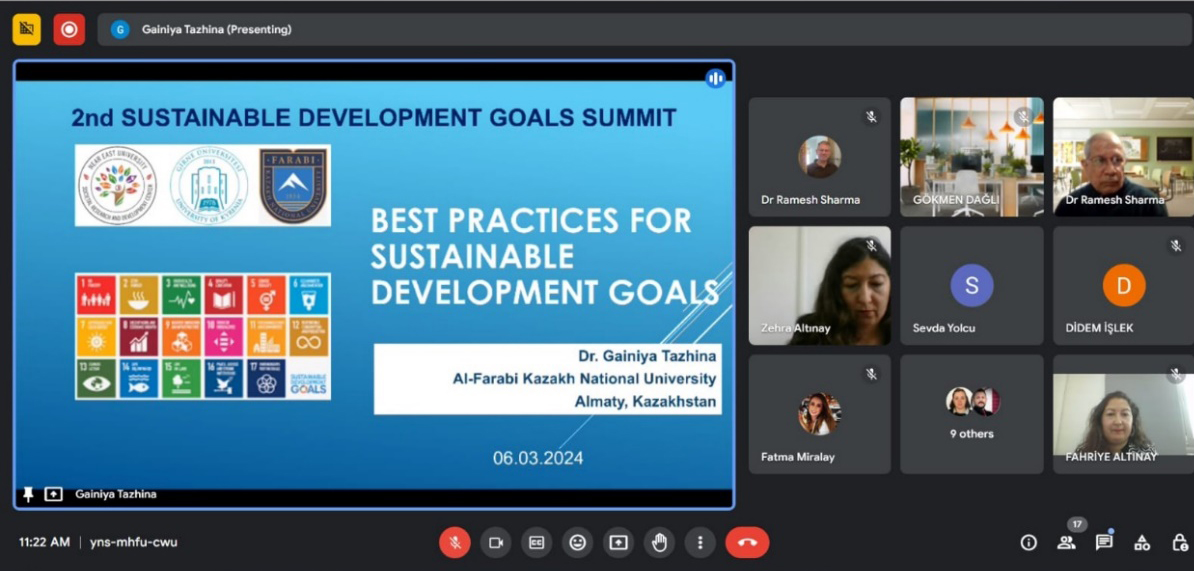Screen dimensions: 1194x571
Task: Unpin the presentation using the pin icon
Action: [28, 494]
